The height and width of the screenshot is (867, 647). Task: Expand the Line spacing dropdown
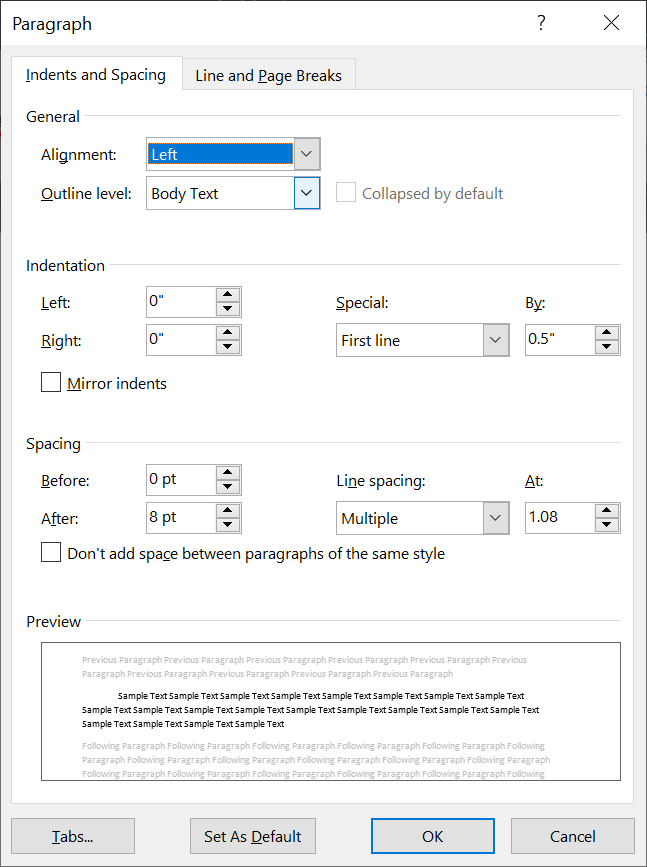(x=496, y=518)
